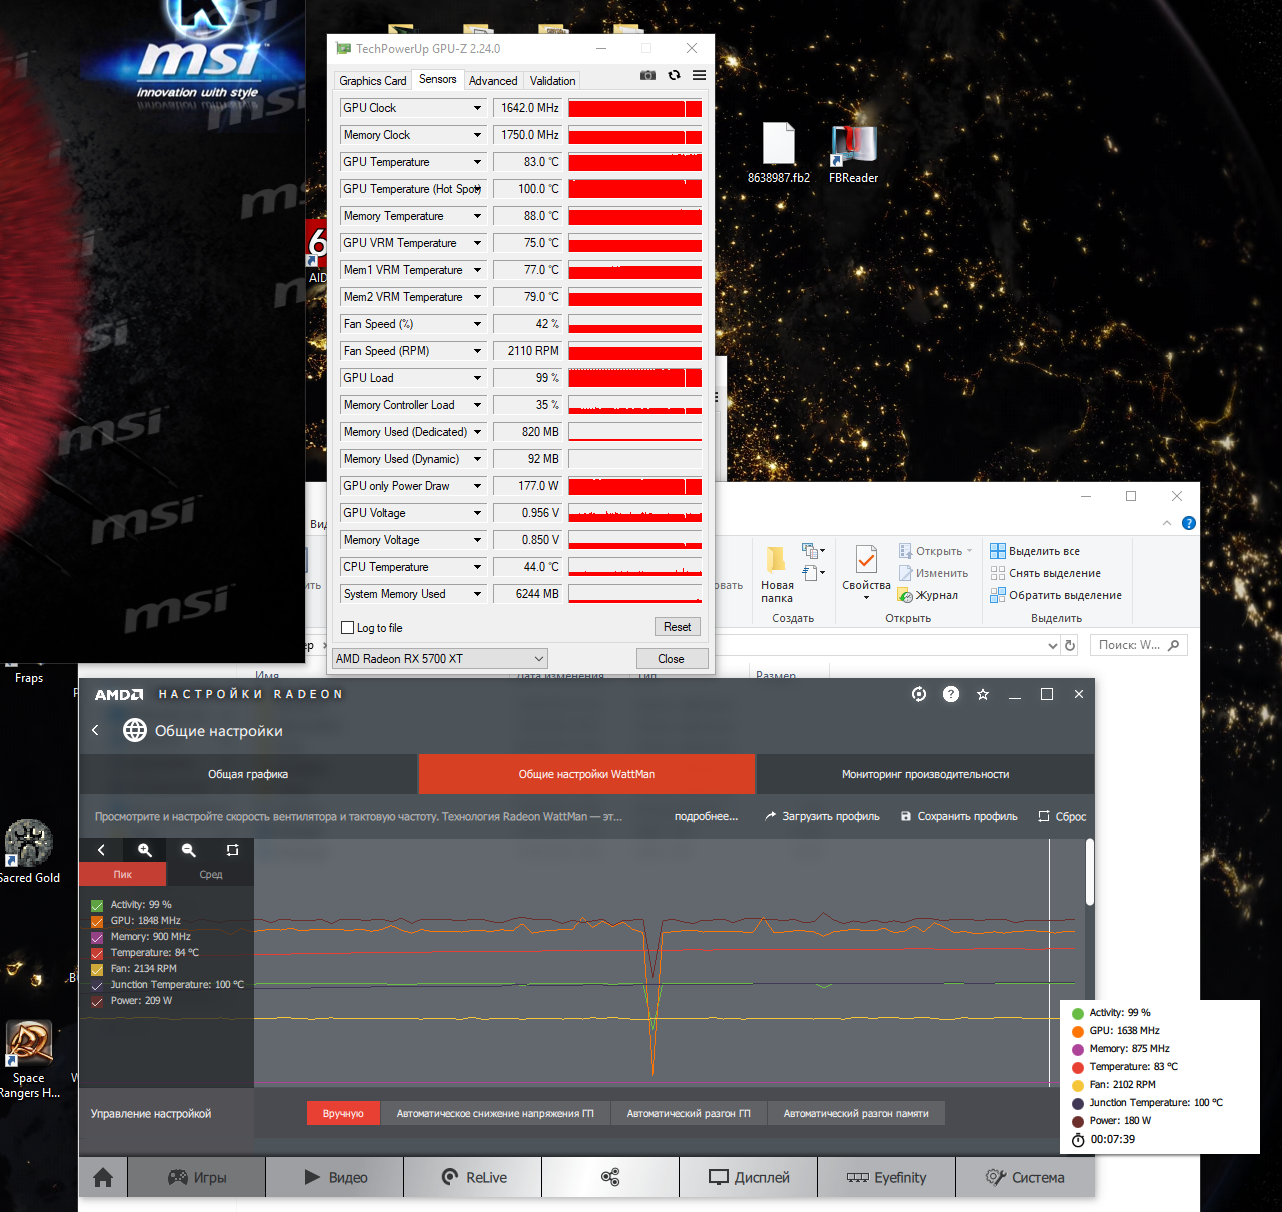Click Журнал in the Explorer ribbon
Viewport: 1282px width, 1212px height.
[x=928, y=595]
